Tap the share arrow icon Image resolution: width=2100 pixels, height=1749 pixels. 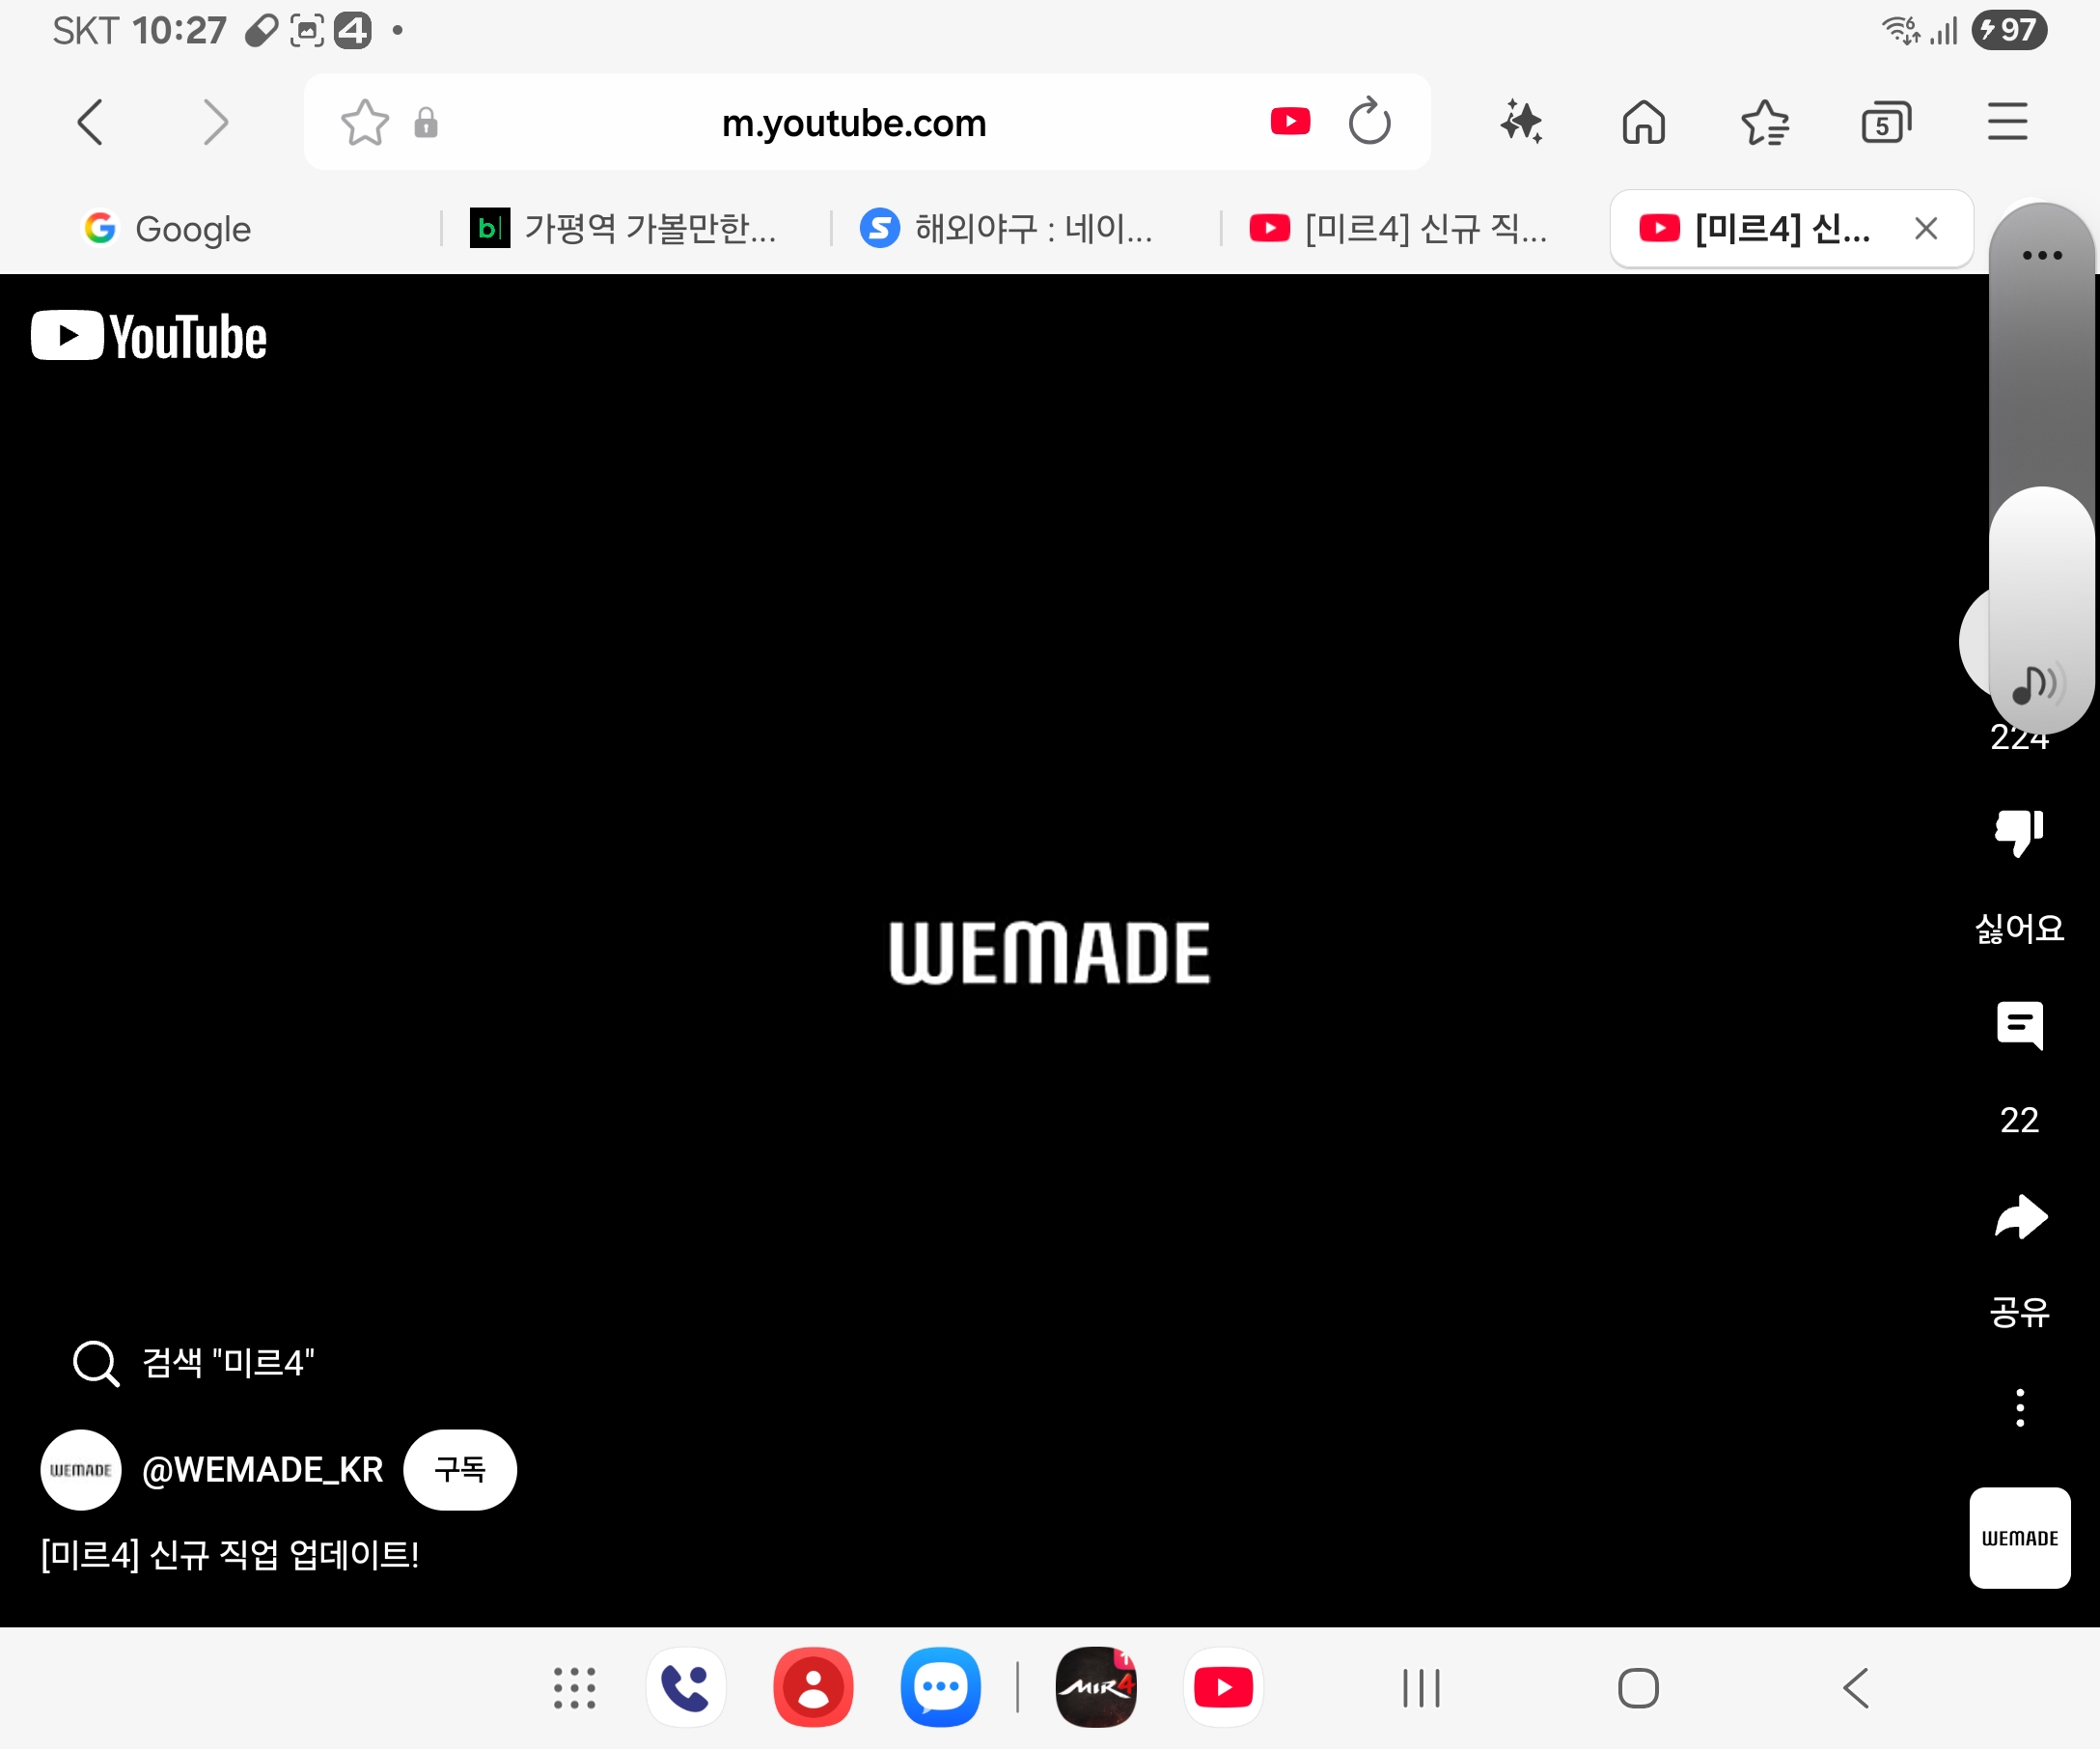[x=2018, y=1216]
